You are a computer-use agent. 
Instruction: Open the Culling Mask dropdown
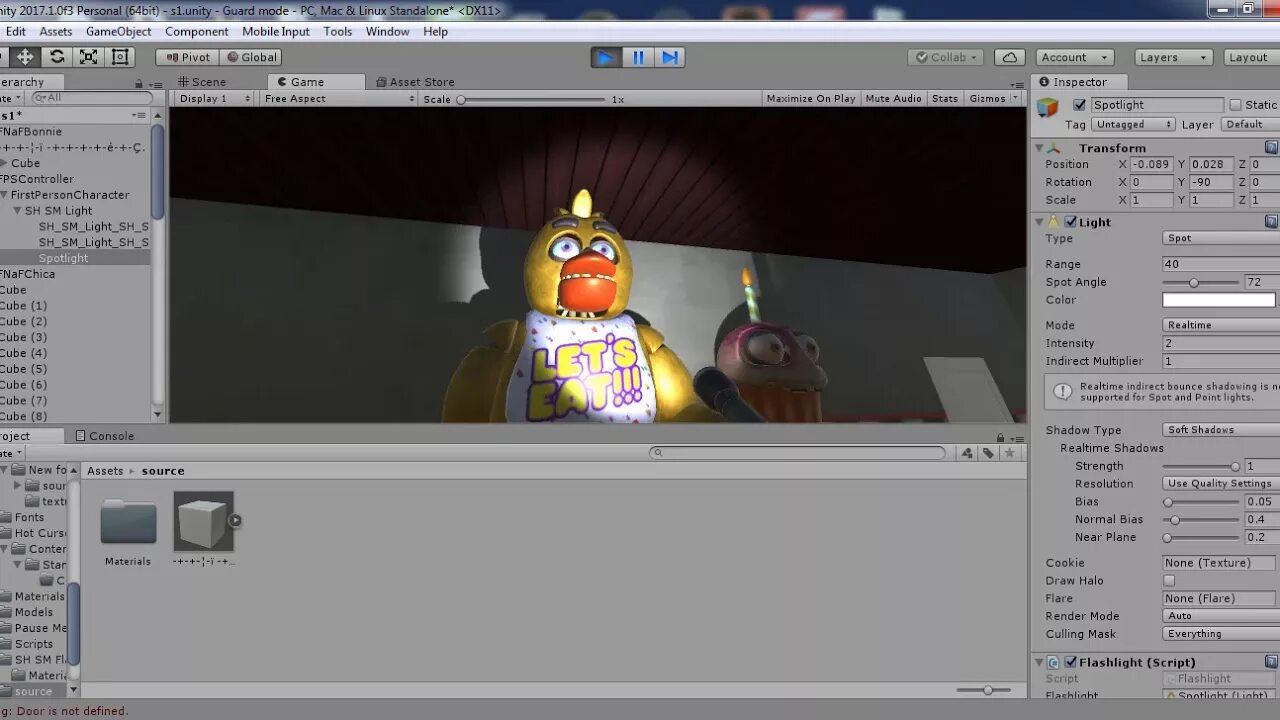pyautogui.click(x=1221, y=634)
